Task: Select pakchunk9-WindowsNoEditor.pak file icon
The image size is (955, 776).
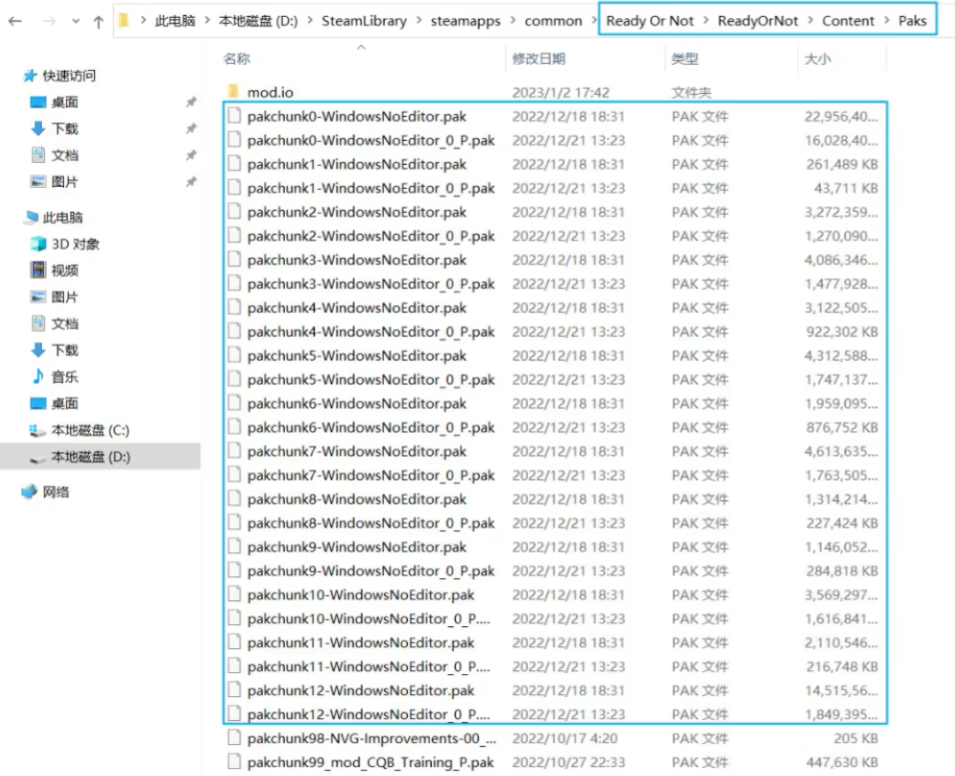Action: point(234,546)
